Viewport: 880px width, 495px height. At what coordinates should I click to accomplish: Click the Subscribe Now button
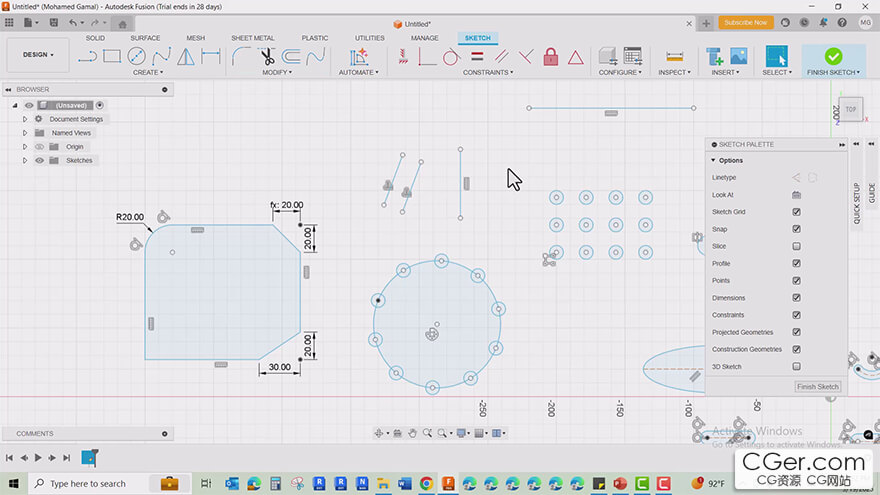(745, 22)
